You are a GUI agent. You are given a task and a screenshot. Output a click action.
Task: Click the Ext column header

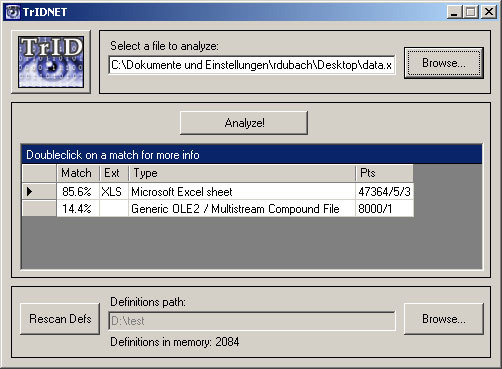[x=114, y=173]
